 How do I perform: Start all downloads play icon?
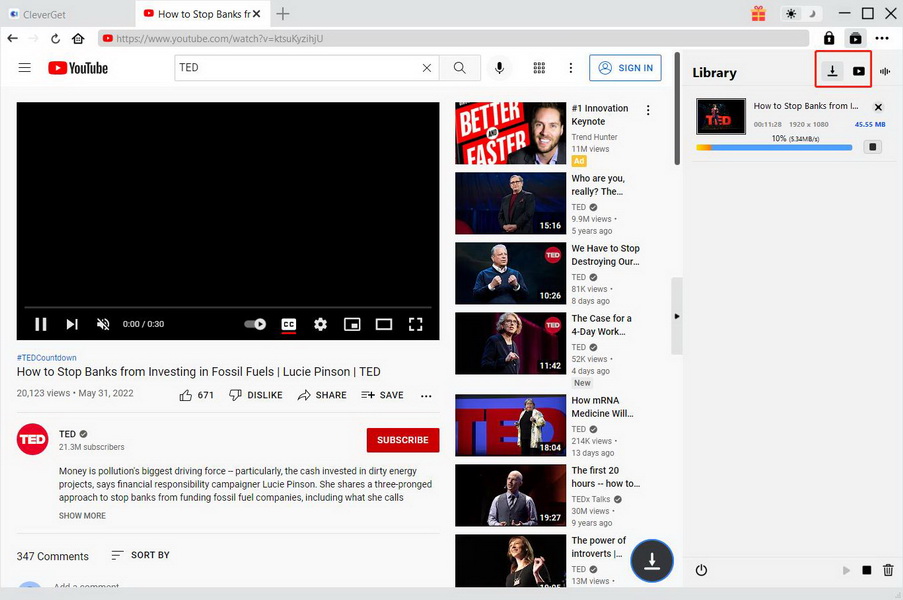[x=846, y=570]
